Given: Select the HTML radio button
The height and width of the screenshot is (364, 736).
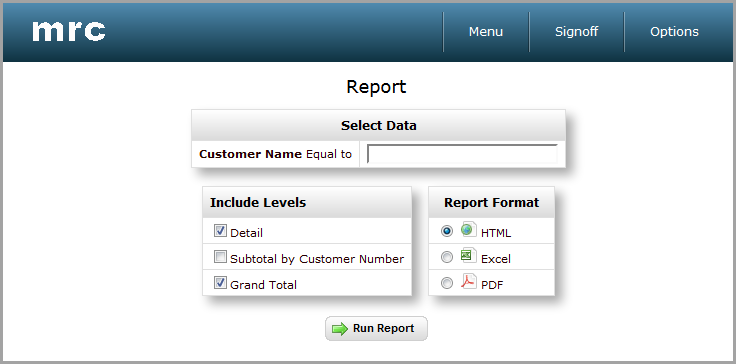Looking at the screenshot, I should coord(447,231).
